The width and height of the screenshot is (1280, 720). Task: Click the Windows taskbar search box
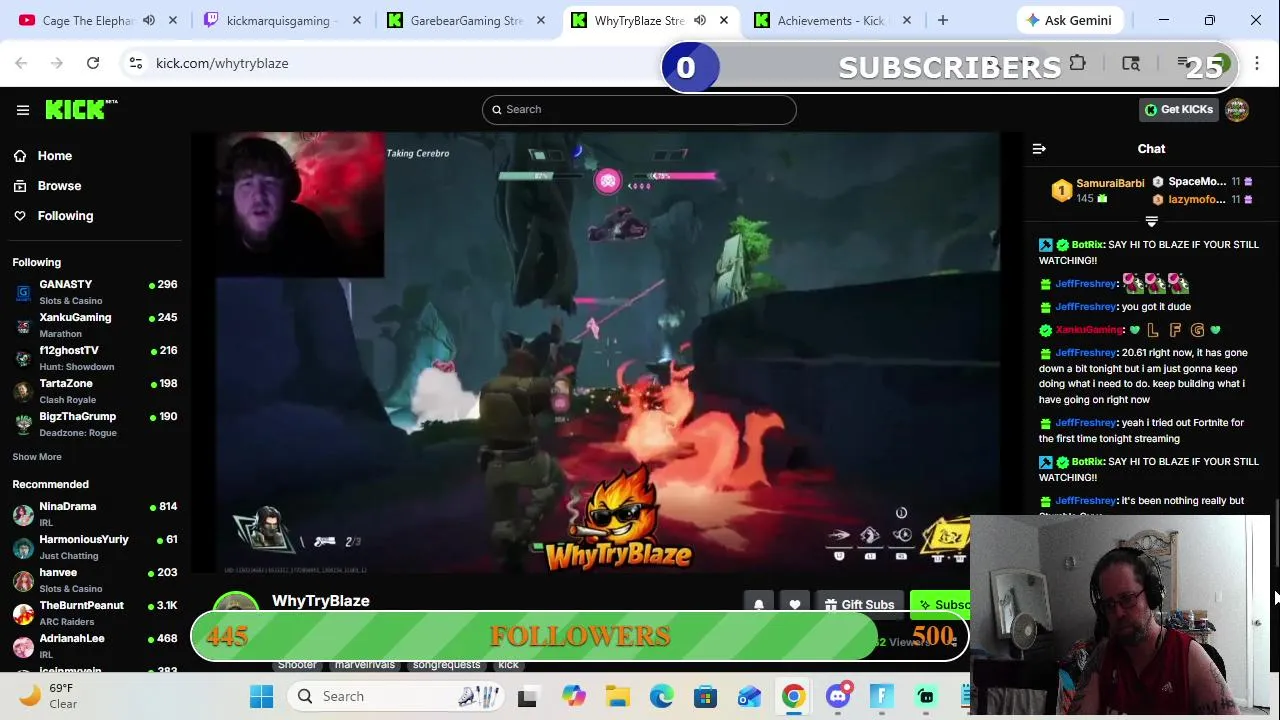397,696
